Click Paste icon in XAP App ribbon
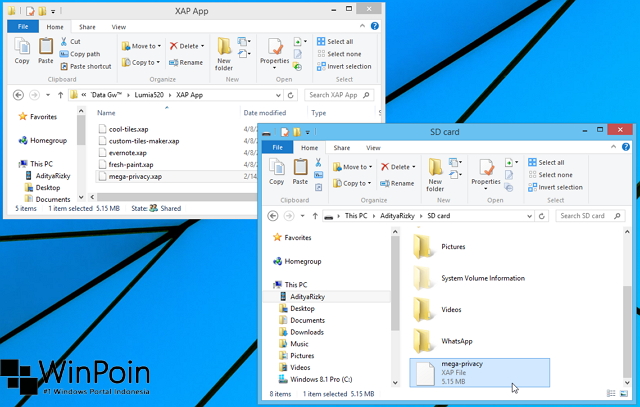Image resolution: width=640 pixels, height=407 pixels. [46, 46]
